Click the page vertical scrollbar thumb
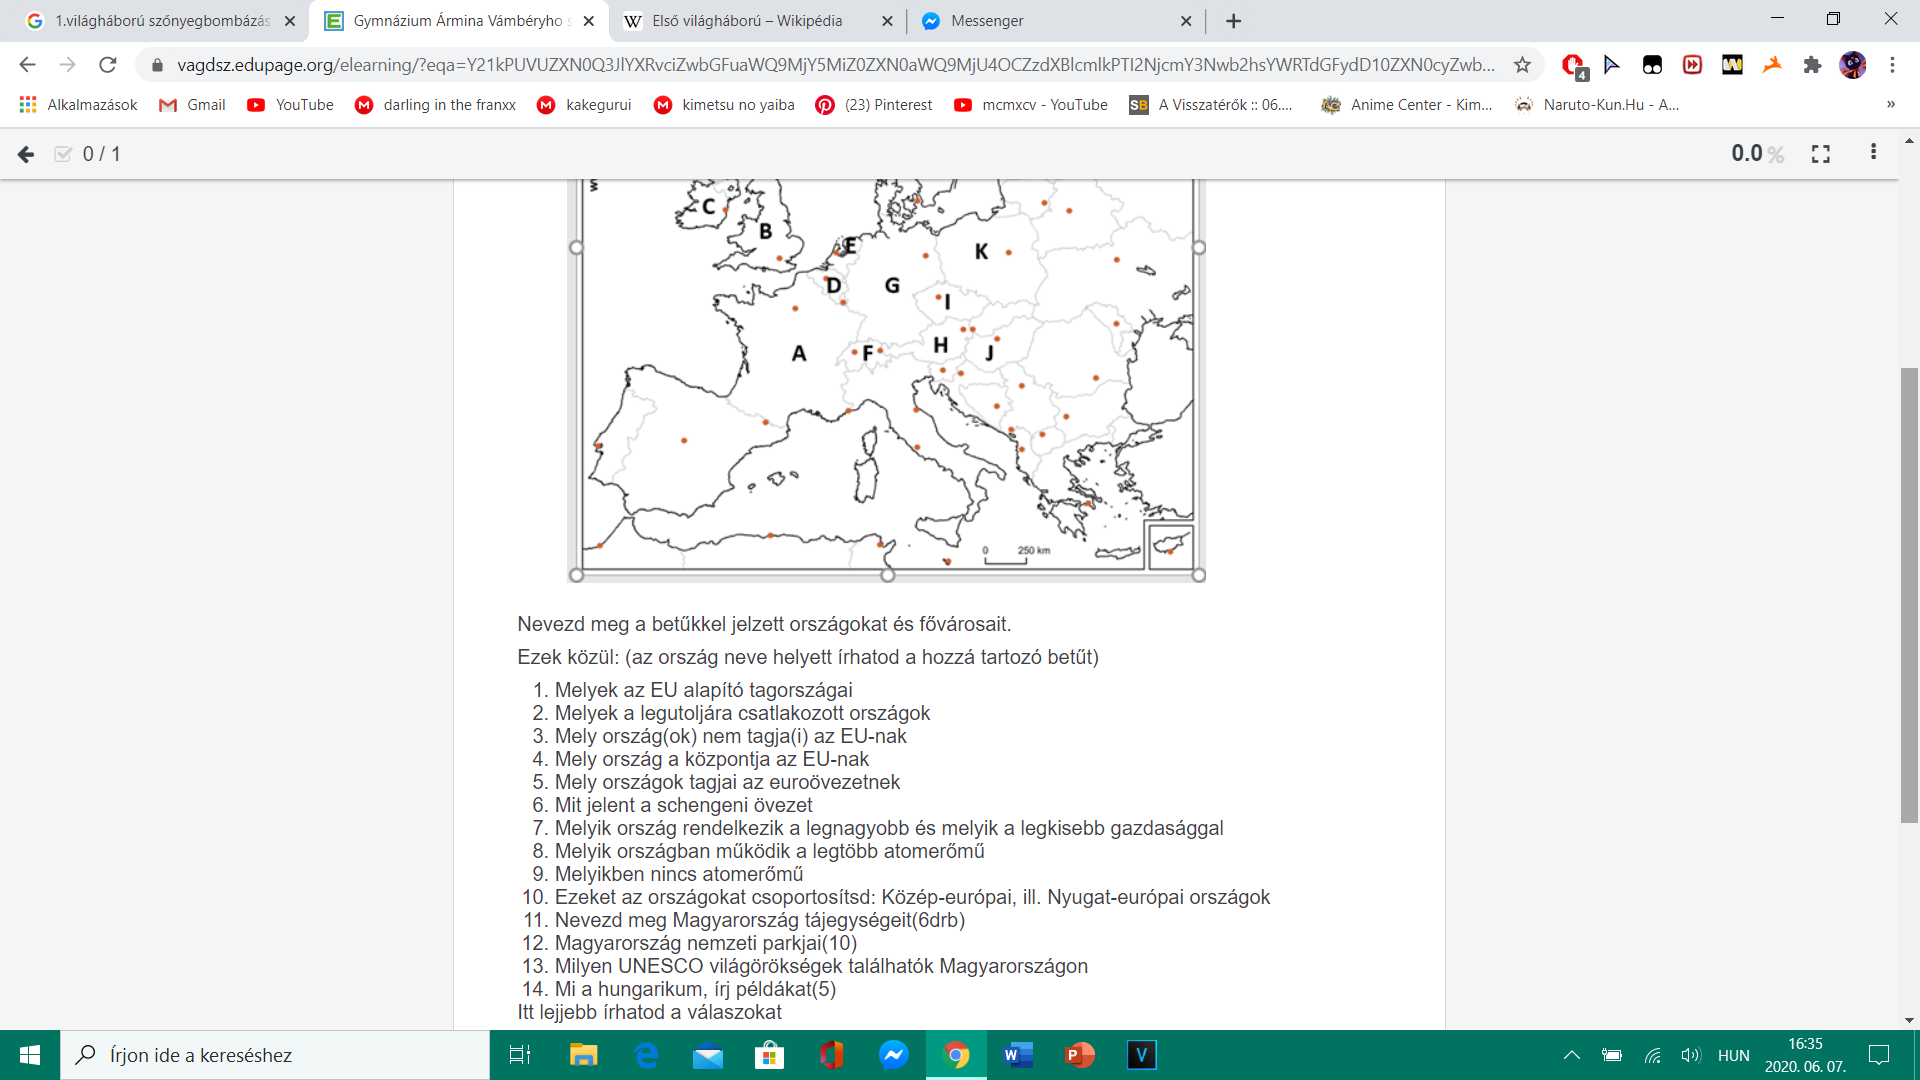Viewport: 1920px width, 1080px height. pos(1909,595)
